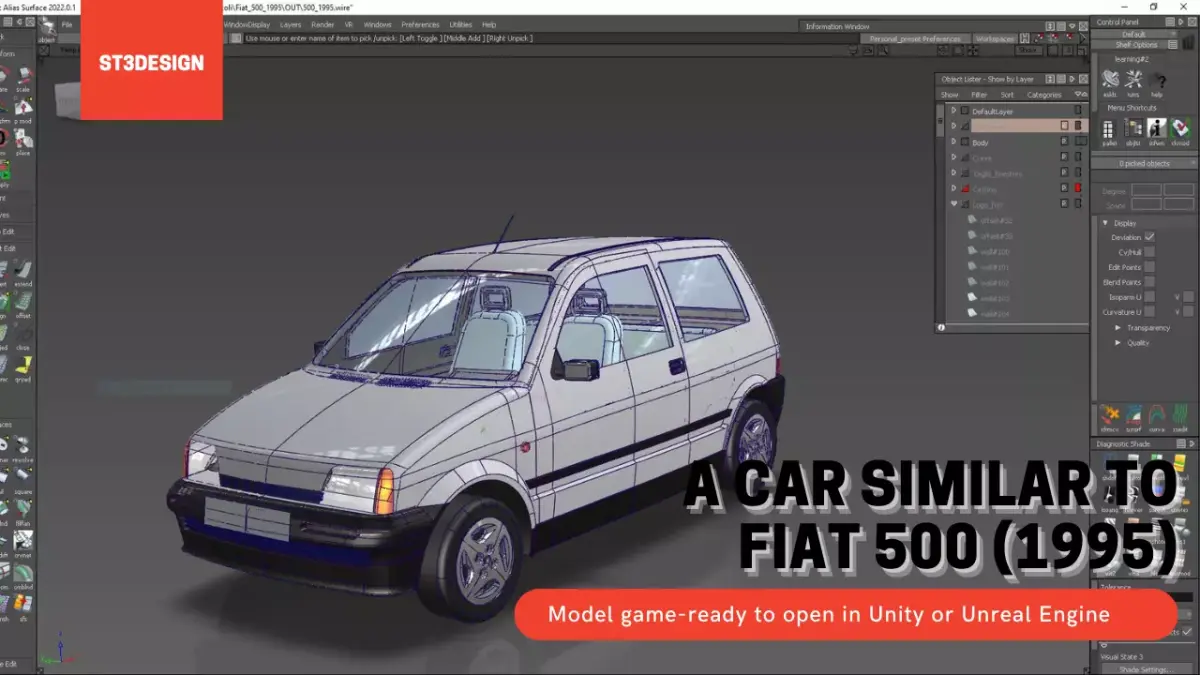Open Object Lister Sort menu
Image resolution: width=1200 pixels, height=675 pixels.
1007,95
